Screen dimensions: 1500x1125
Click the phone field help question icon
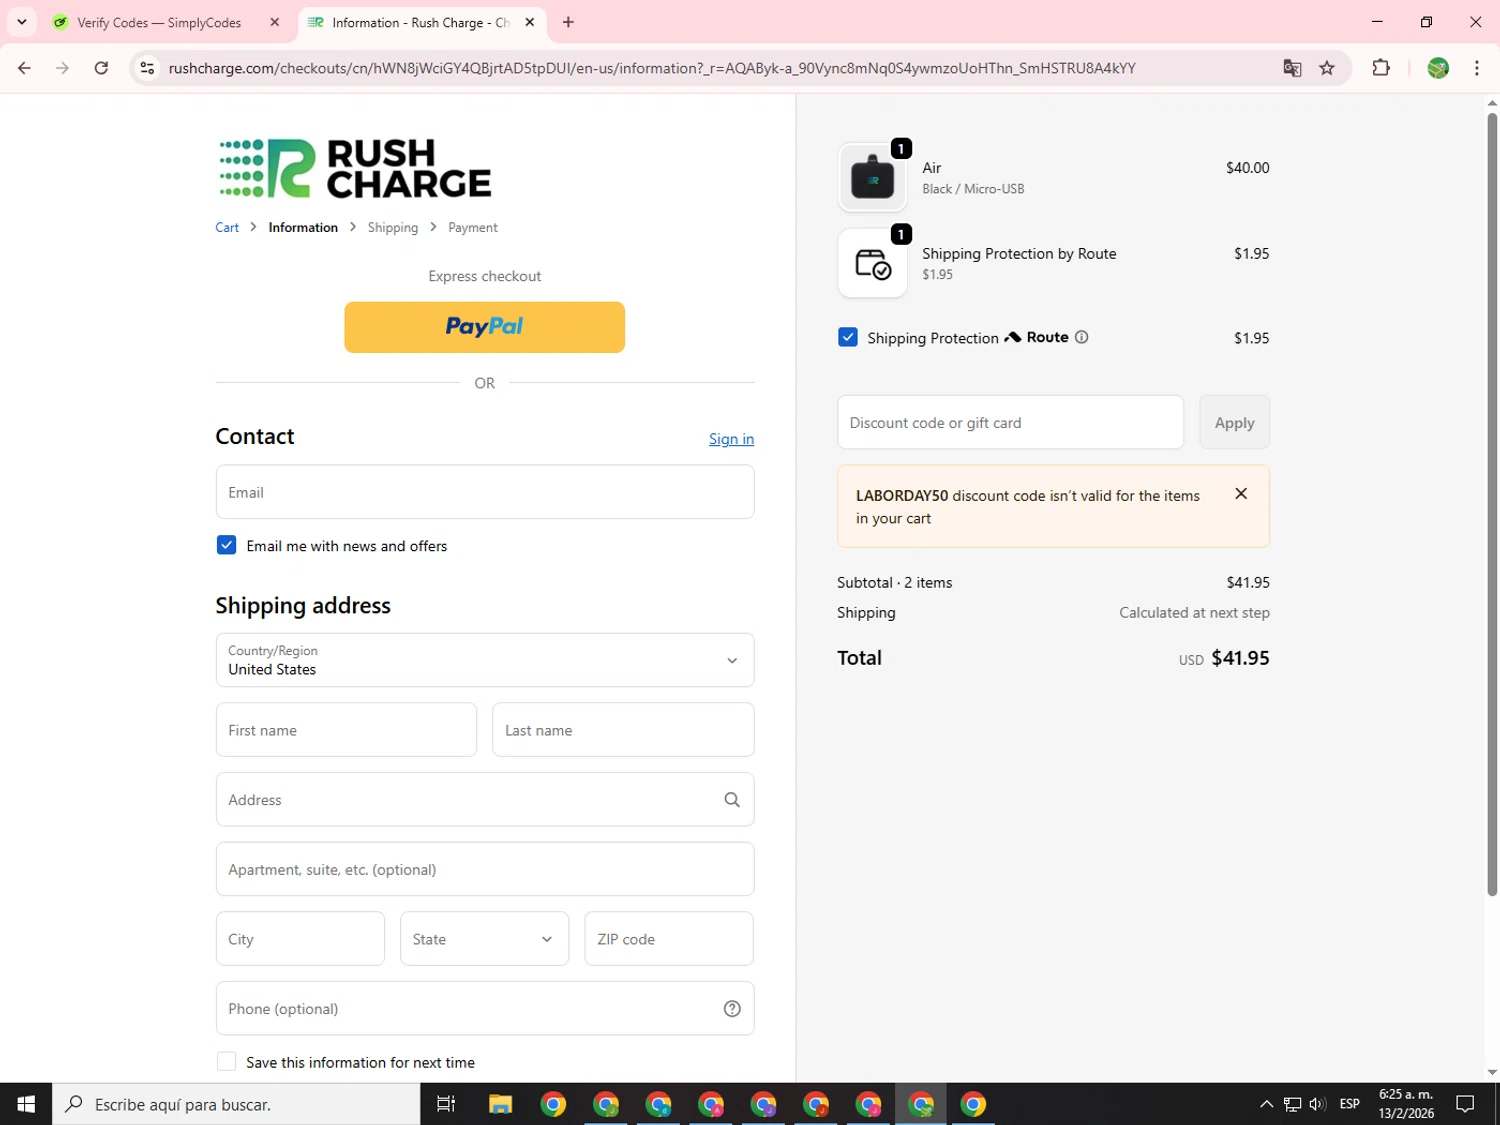coord(732,1009)
